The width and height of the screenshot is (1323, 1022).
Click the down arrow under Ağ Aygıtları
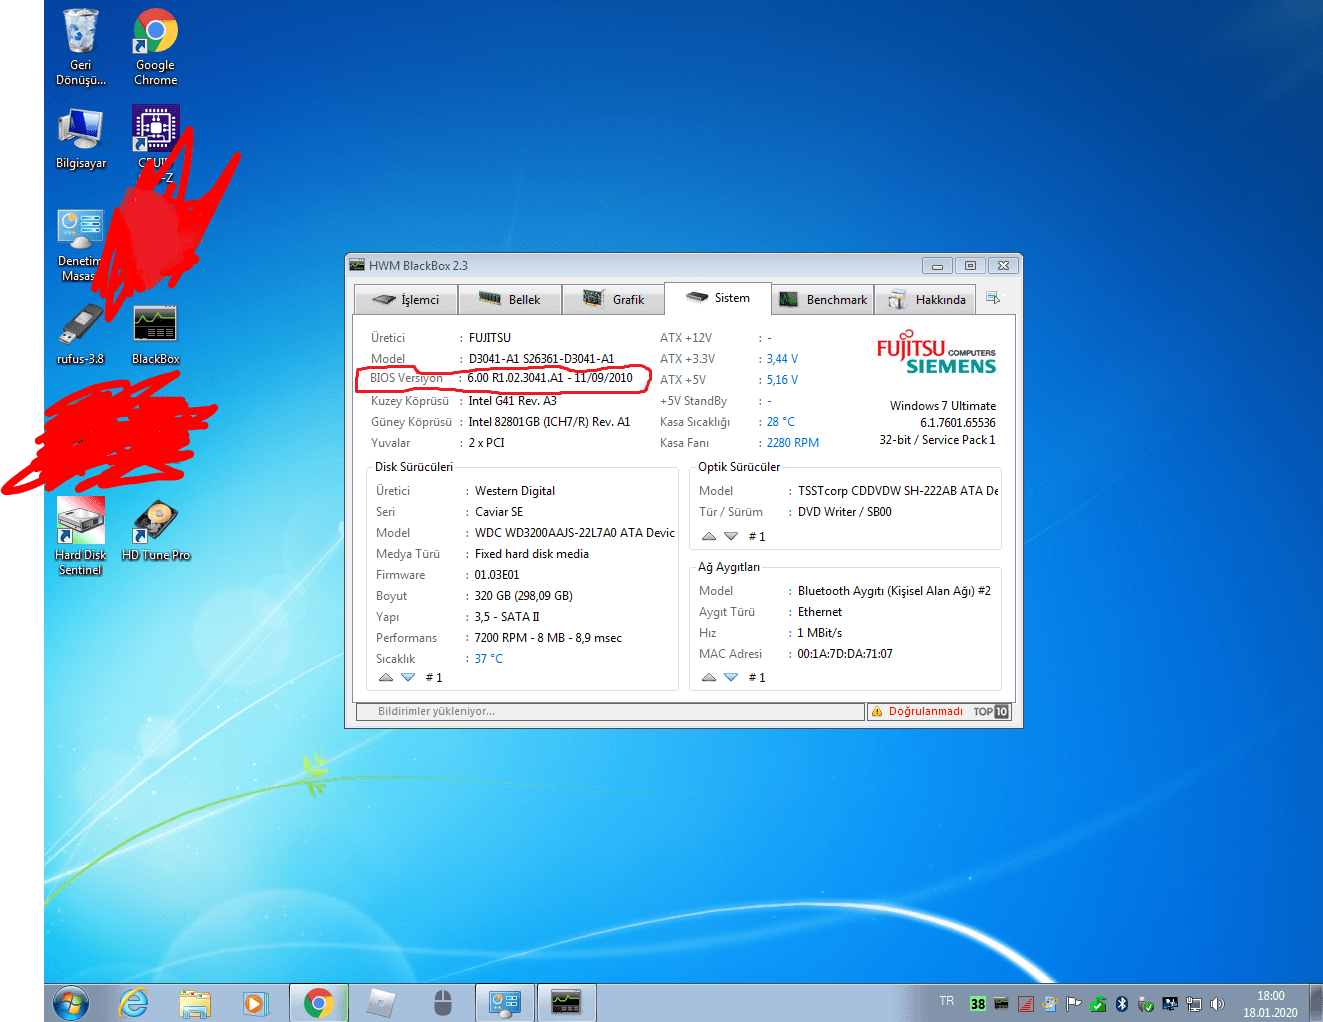click(731, 678)
